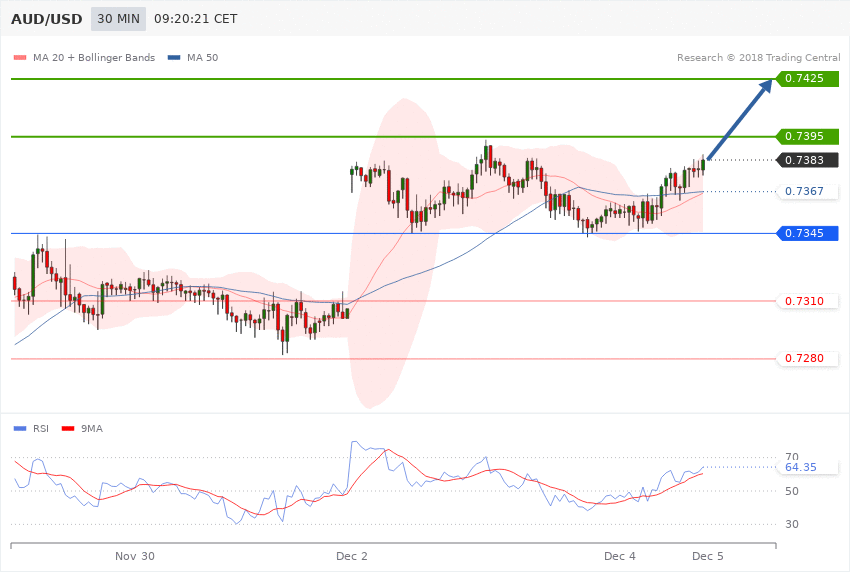The height and width of the screenshot is (576, 850).
Task: Click the Dec 5 date axis label
Action: tap(708, 556)
